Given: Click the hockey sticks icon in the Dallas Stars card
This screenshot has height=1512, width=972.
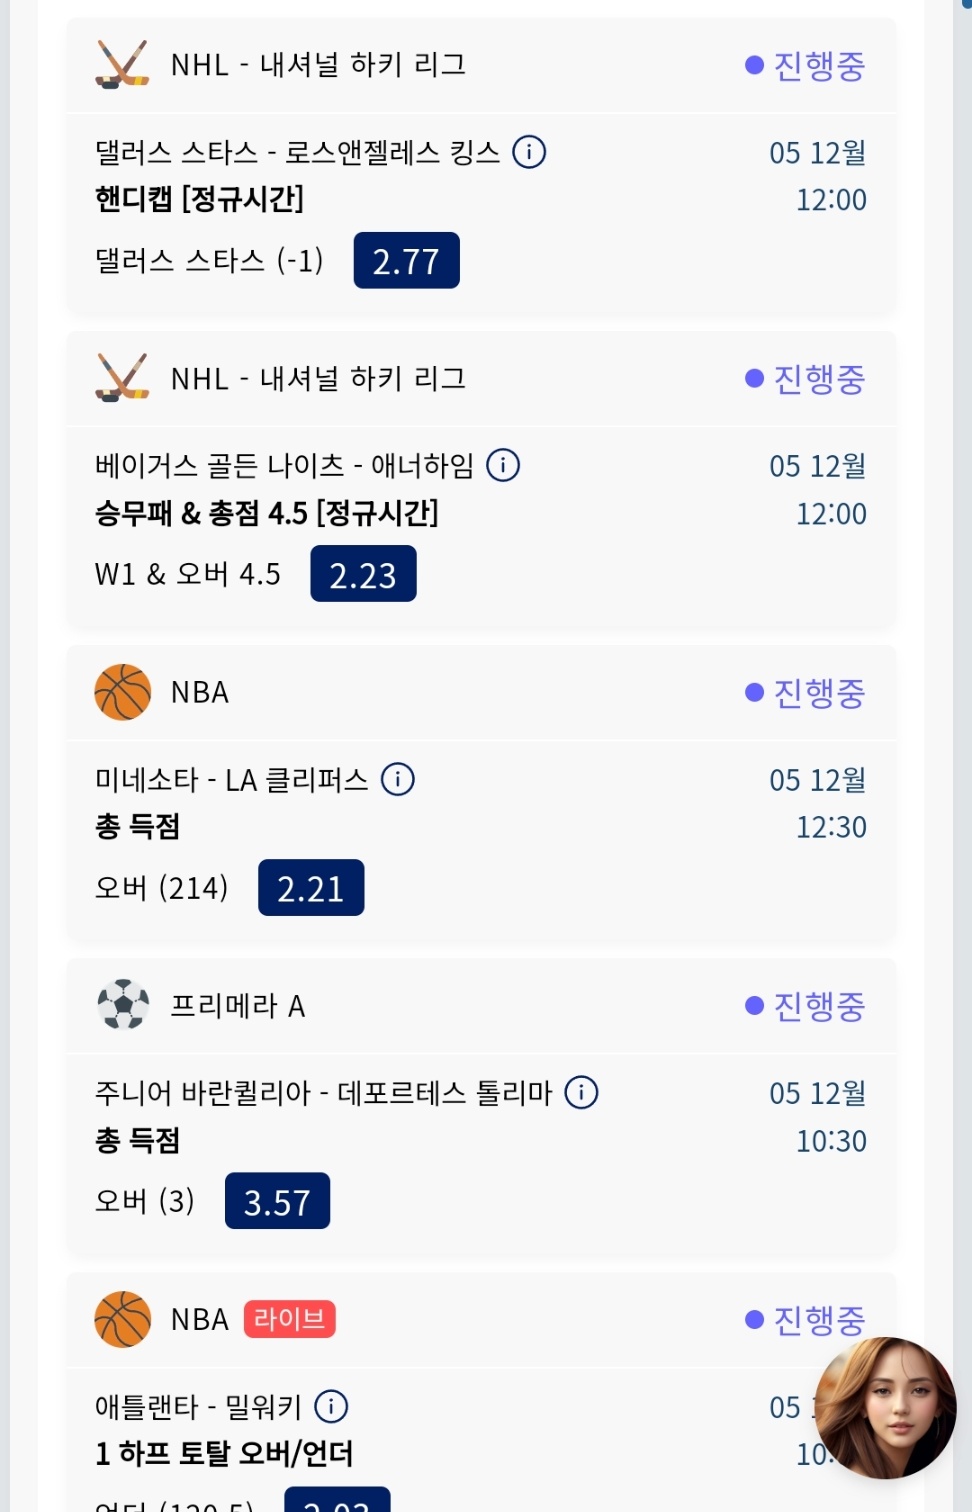Looking at the screenshot, I should [x=122, y=65].
